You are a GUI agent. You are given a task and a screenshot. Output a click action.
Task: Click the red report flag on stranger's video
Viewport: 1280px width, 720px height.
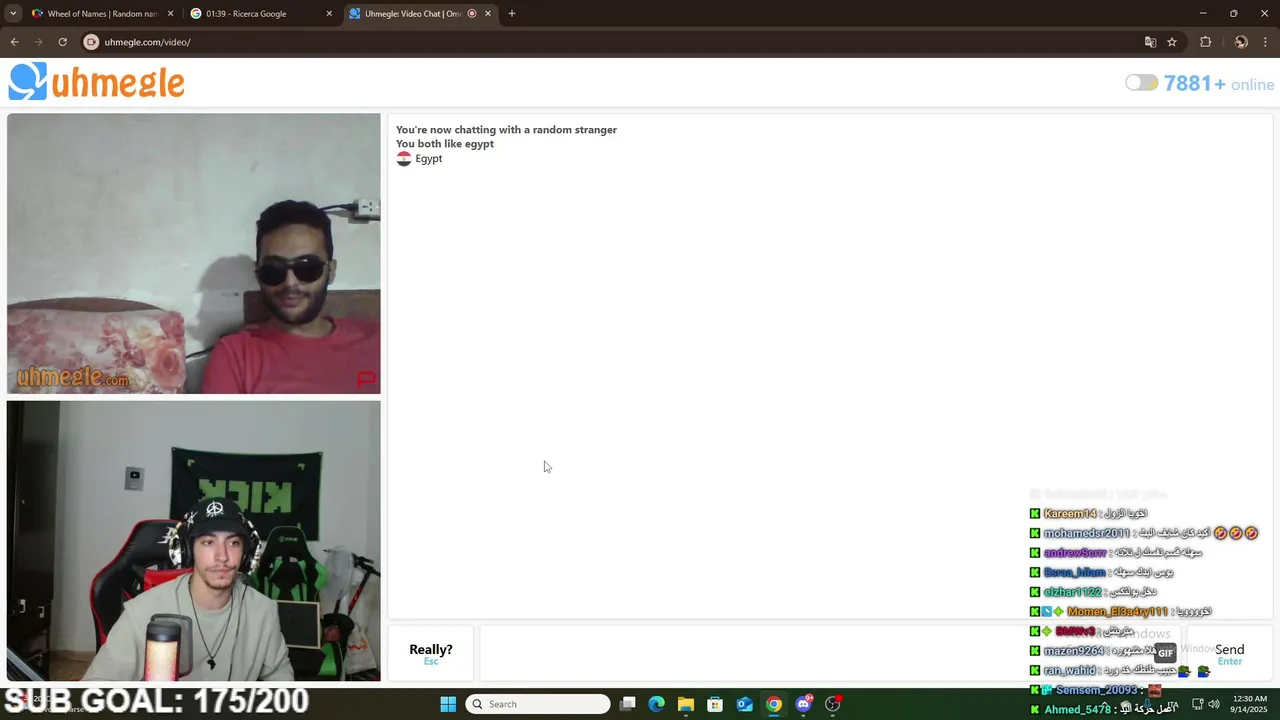[366, 379]
